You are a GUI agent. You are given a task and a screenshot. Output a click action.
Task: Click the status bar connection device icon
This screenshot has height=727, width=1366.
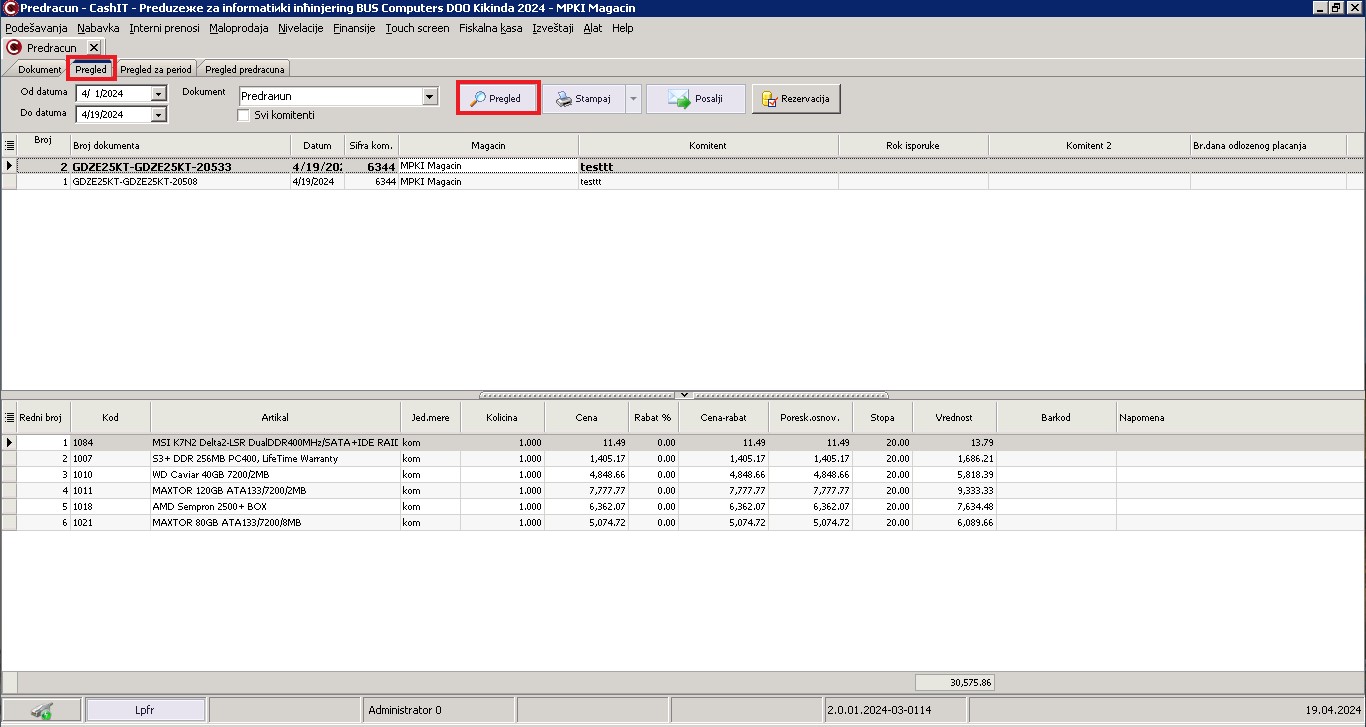[x=42, y=710]
